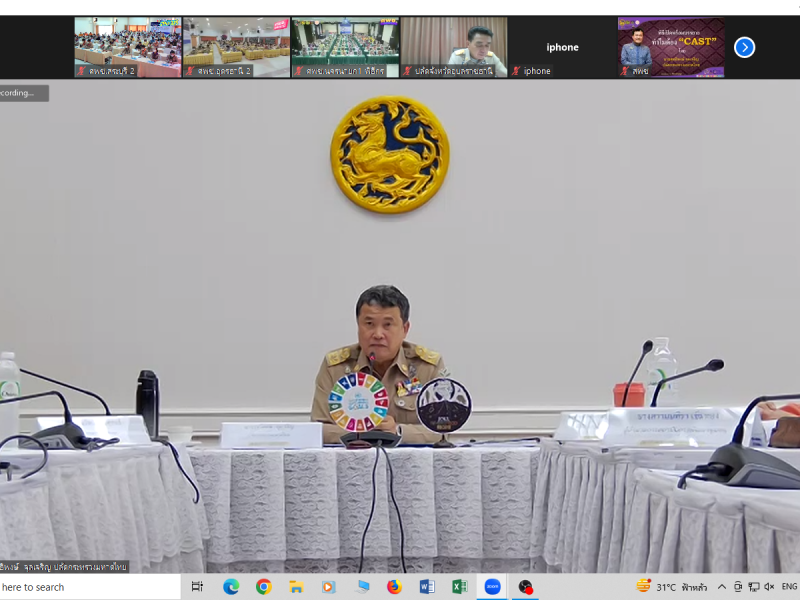The height and width of the screenshot is (600, 800).
Task: Select the สพข.อุดรธานี 2 participant video
Action: point(236,47)
